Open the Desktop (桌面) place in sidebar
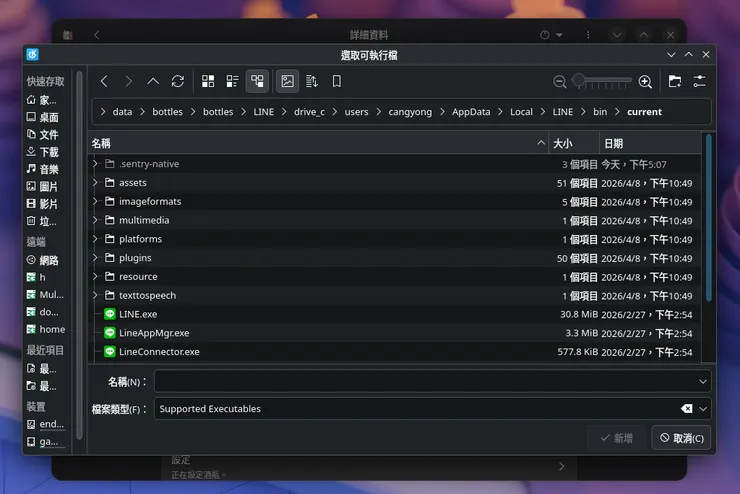The width and height of the screenshot is (740, 494). [42, 117]
